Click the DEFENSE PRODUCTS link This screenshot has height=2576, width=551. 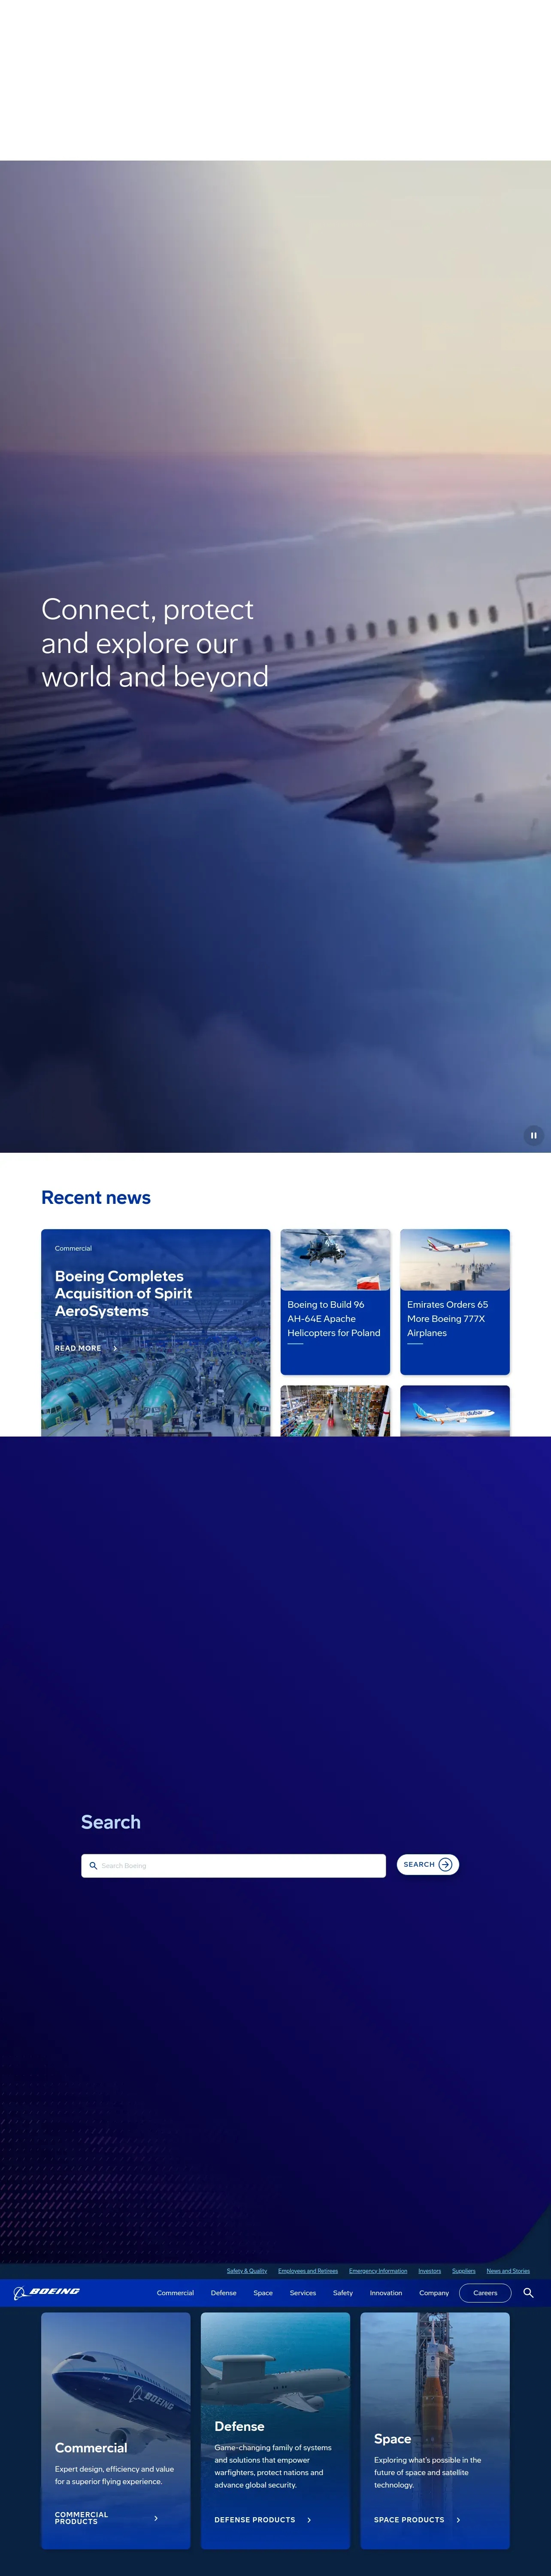pyautogui.click(x=255, y=2520)
